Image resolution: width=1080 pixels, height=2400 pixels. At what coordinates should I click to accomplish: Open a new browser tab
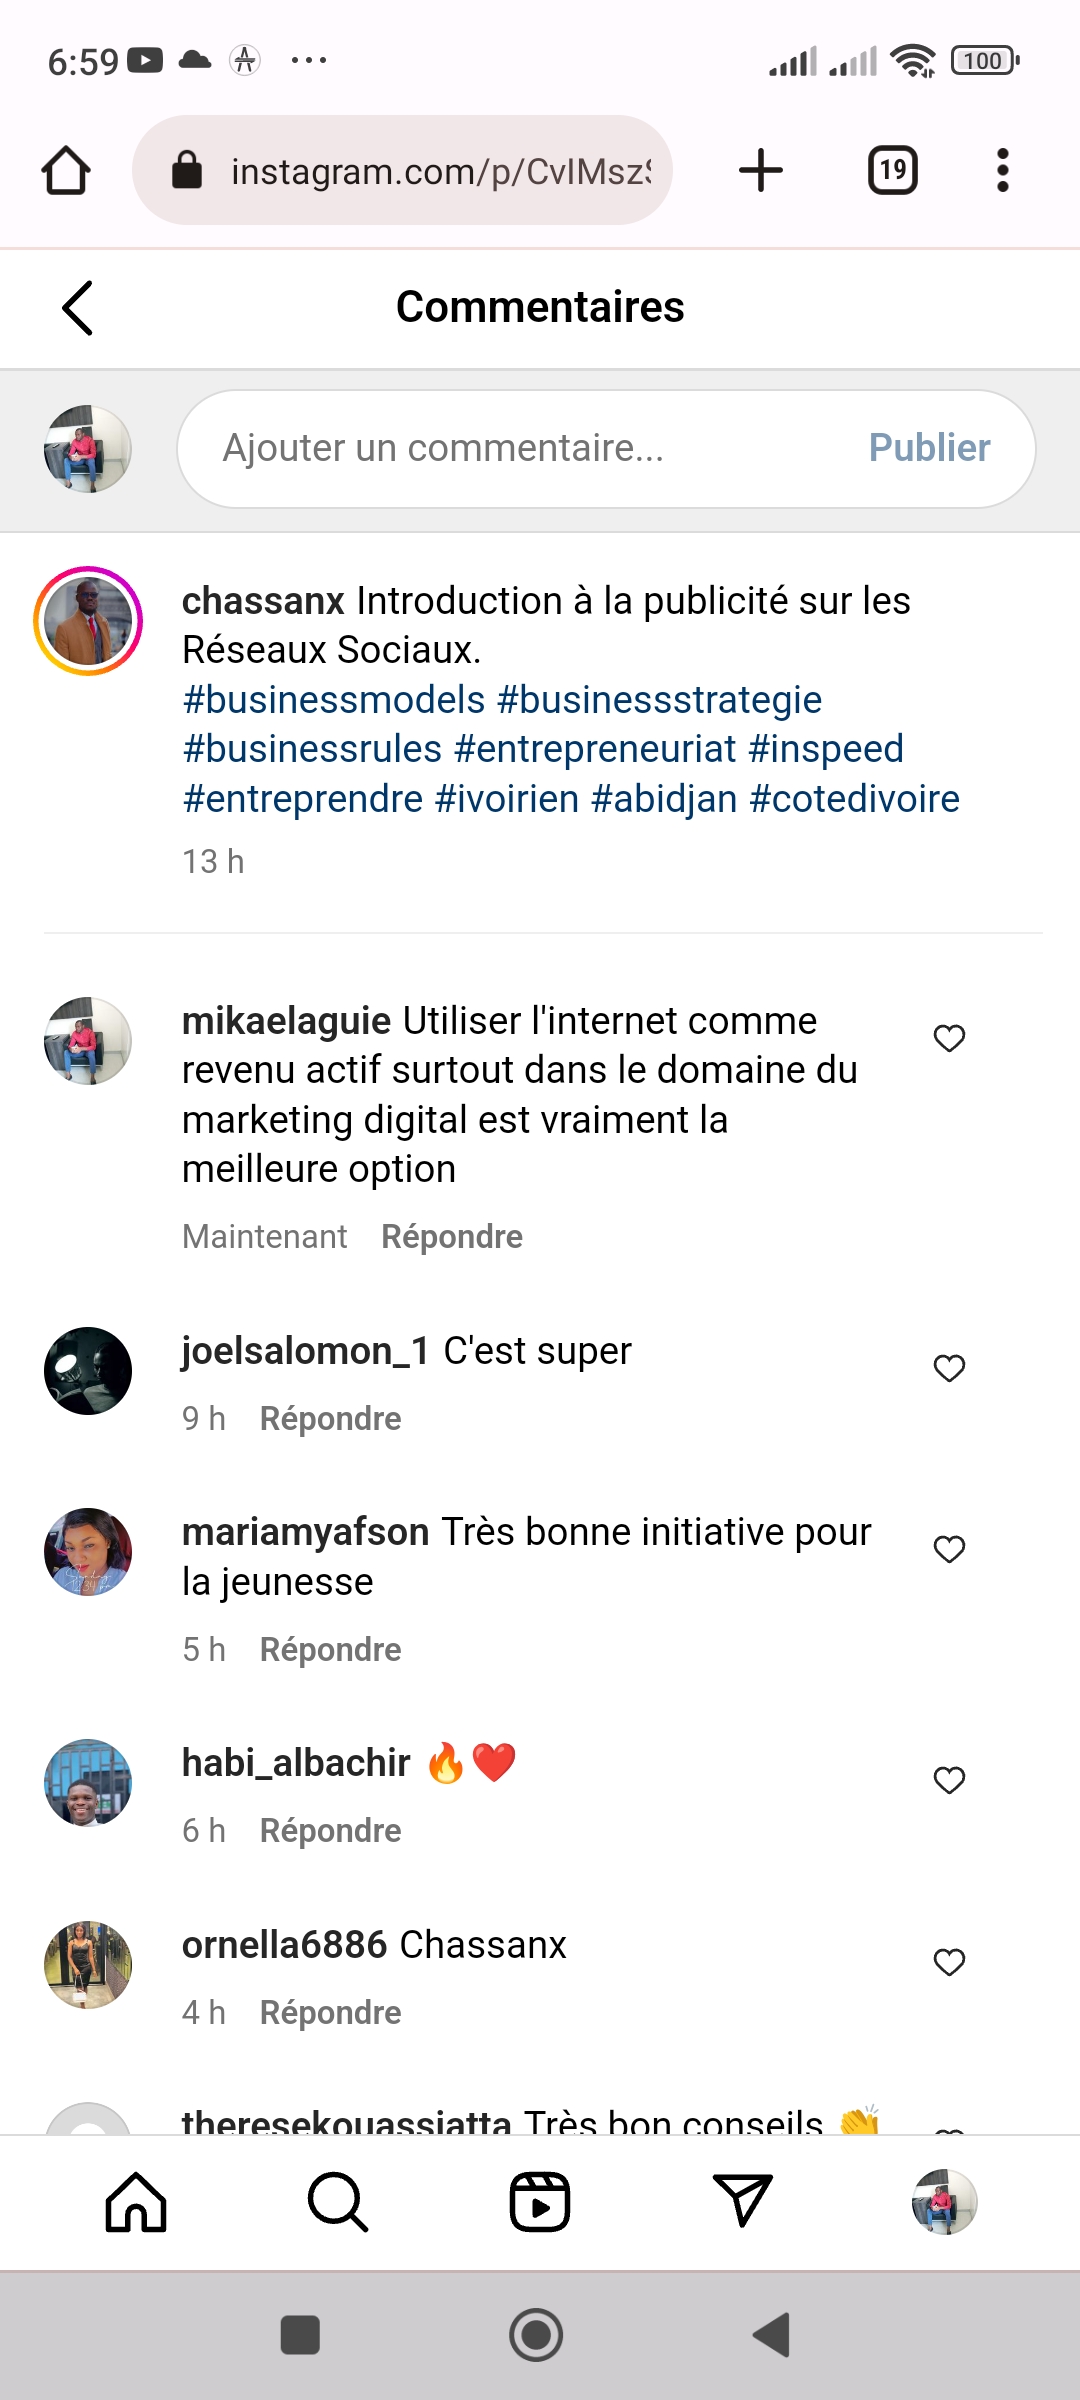761,170
